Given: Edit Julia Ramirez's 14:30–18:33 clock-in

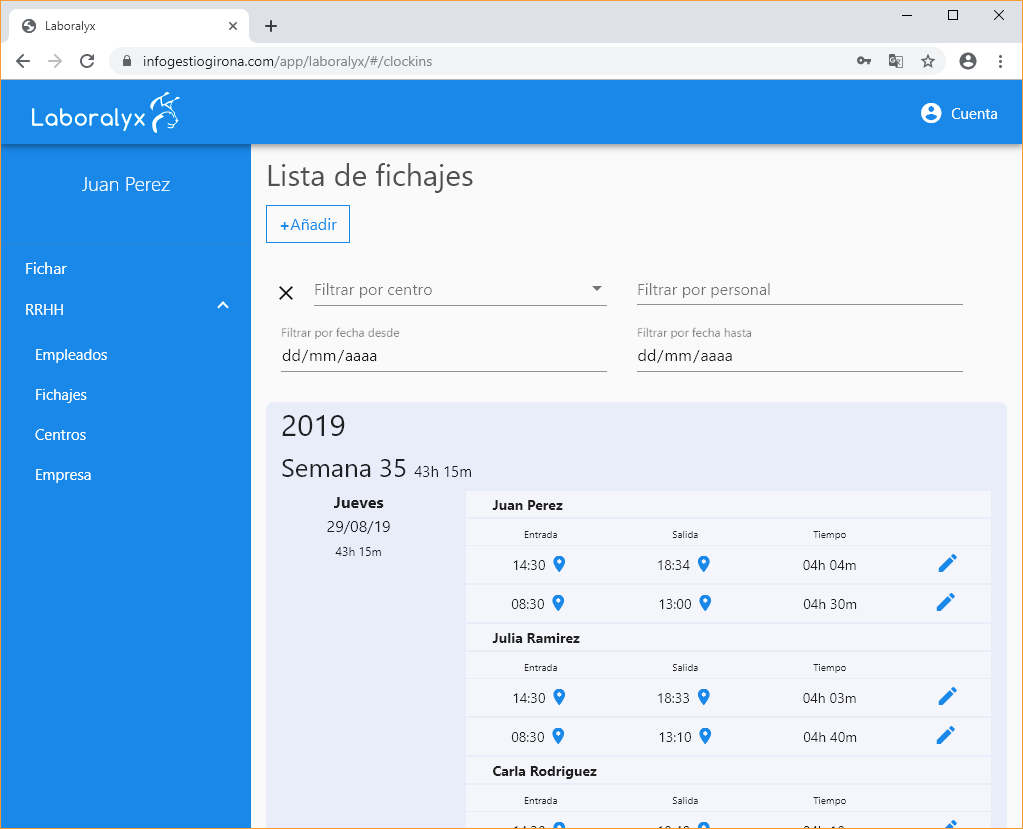Looking at the screenshot, I should (x=947, y=696).
